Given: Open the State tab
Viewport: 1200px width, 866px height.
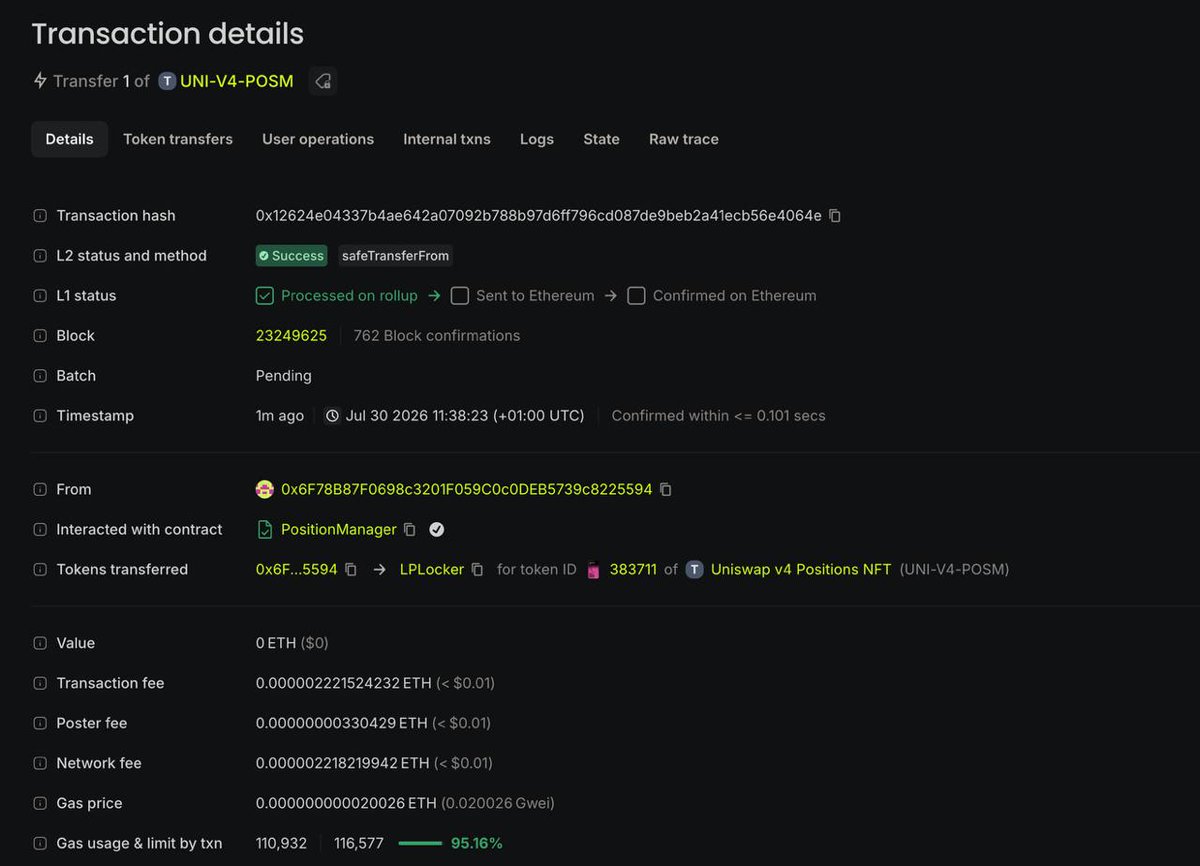Looking at the screenshot, I should click(601, 139).
